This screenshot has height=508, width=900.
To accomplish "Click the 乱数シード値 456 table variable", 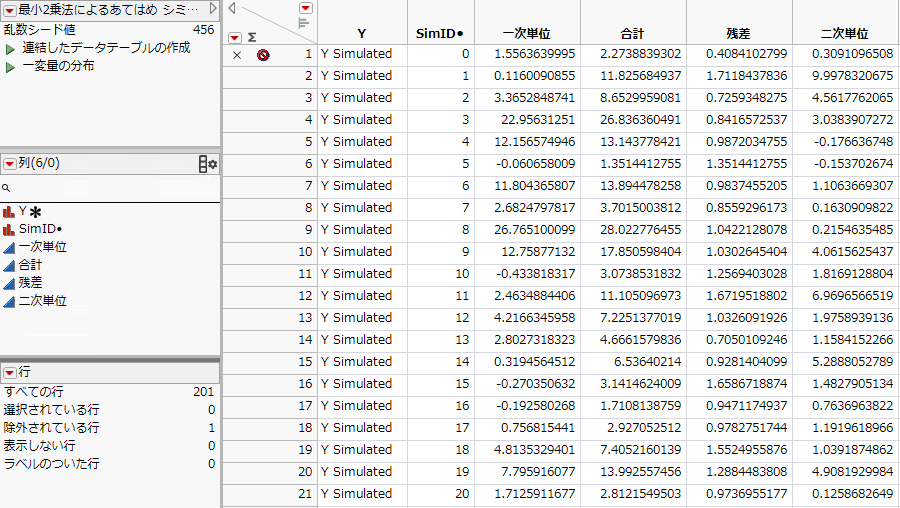I will [109, 30].
